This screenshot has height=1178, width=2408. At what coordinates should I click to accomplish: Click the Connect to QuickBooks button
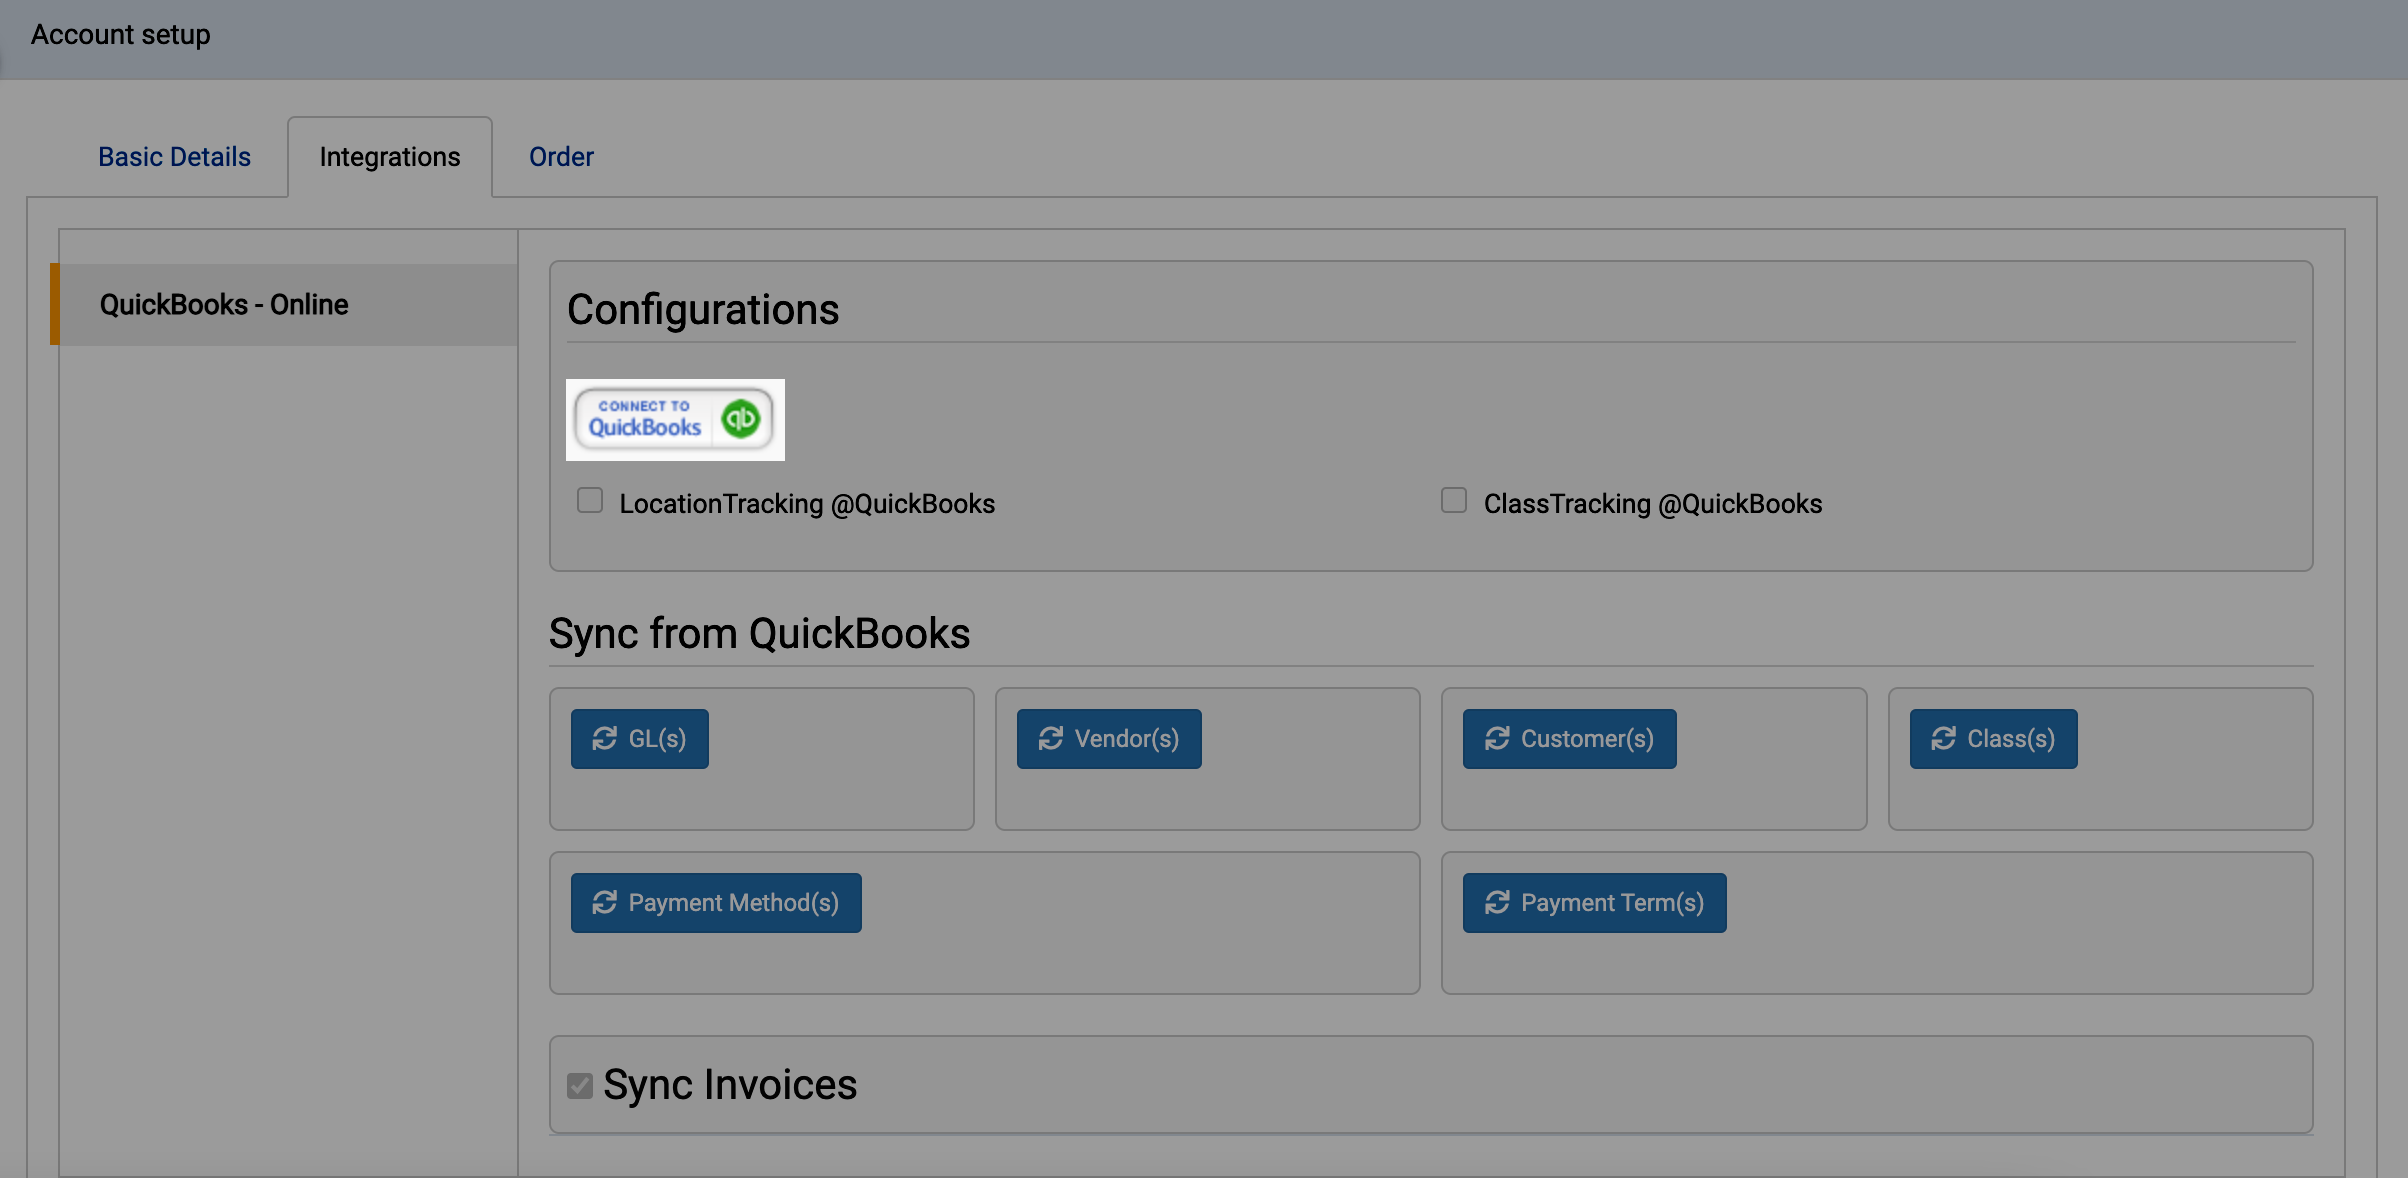click(675, 420)
